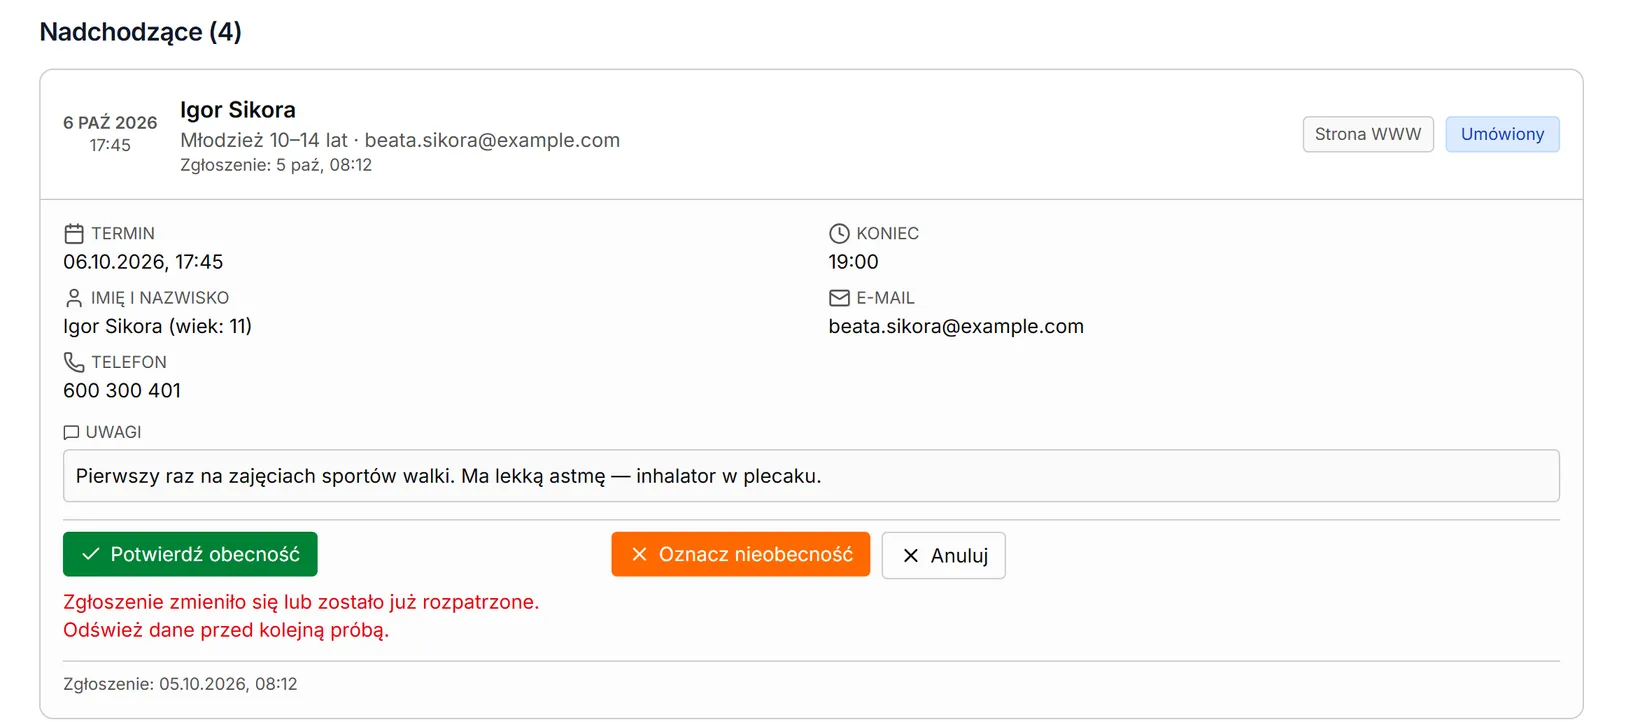The image size is (1640, 722).
Task: Click phone number 600 300 401
Action: [122, 391]
